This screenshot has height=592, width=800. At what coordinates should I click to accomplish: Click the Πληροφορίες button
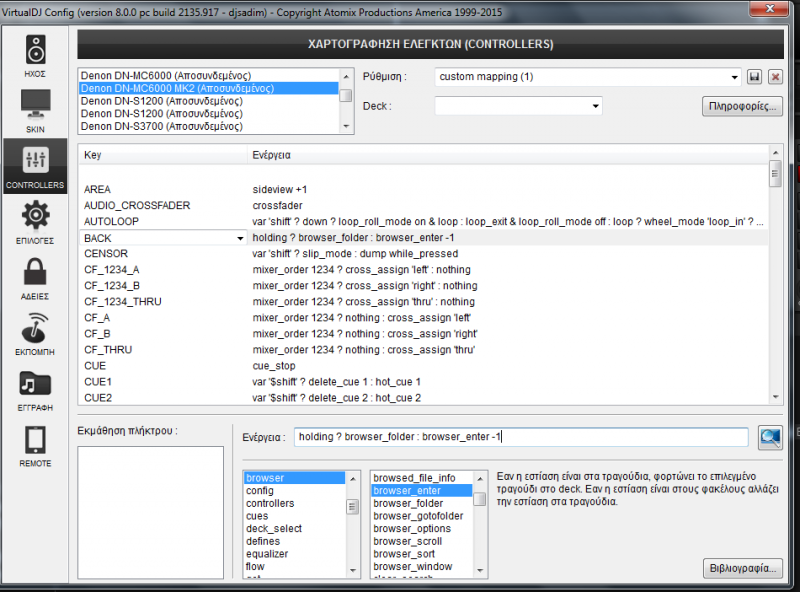coord(742,106)
